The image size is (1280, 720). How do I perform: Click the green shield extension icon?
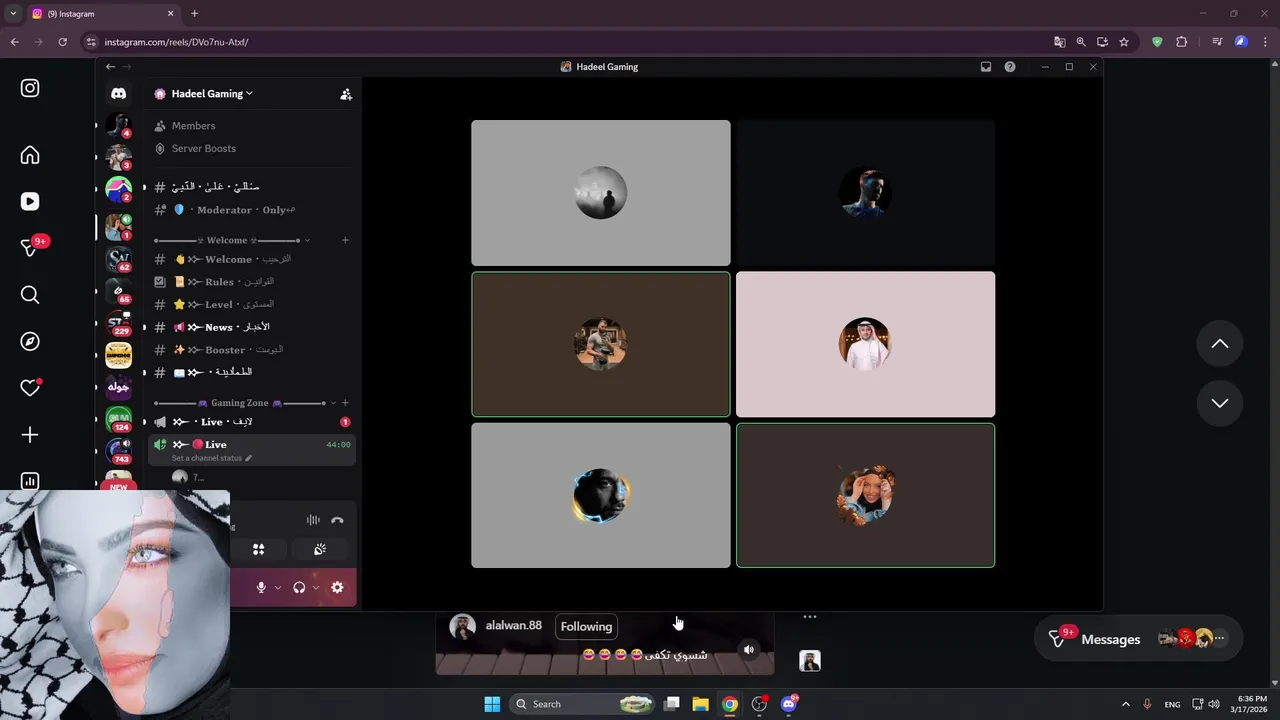[x=1157, y=42]
